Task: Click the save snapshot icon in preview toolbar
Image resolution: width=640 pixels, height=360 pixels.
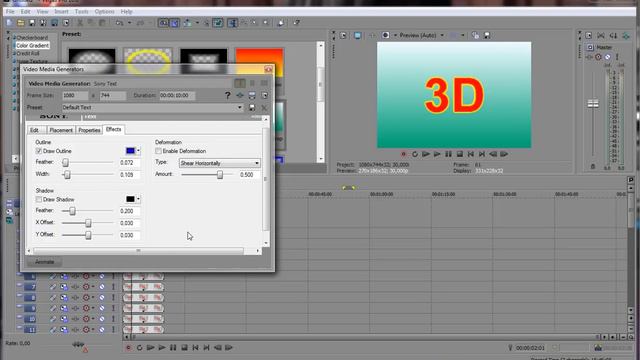Action: click(487, 36)
